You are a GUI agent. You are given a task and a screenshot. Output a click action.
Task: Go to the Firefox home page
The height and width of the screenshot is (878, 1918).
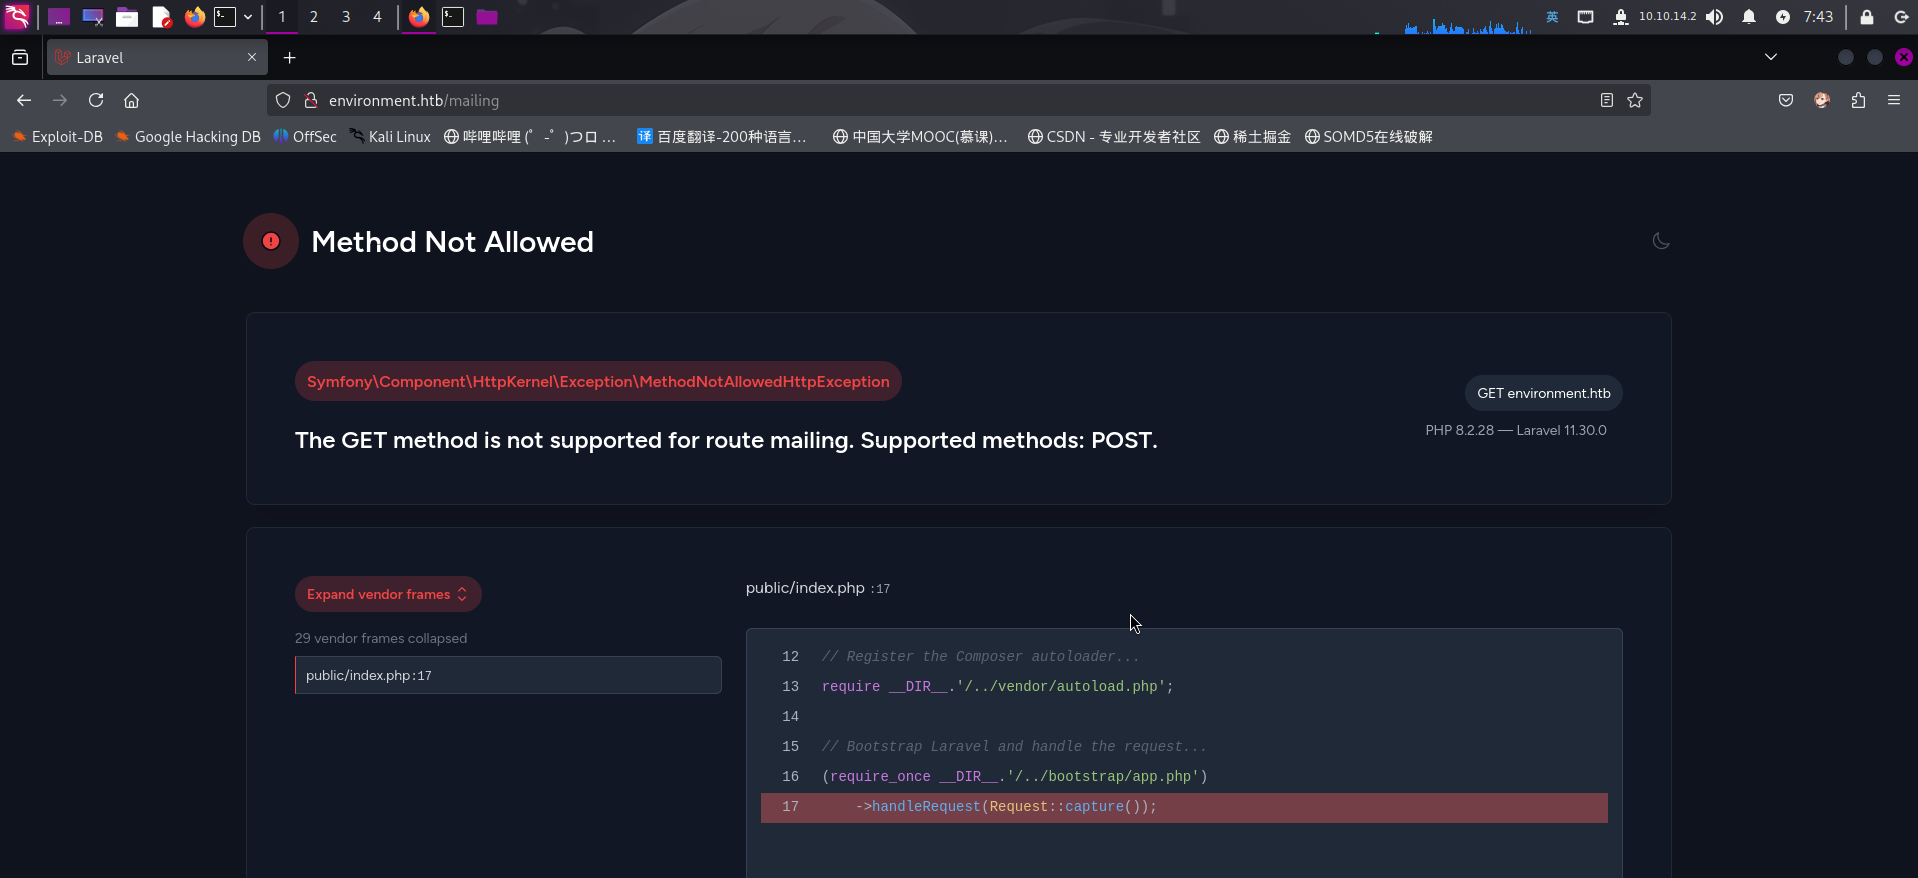pos(131,100)
